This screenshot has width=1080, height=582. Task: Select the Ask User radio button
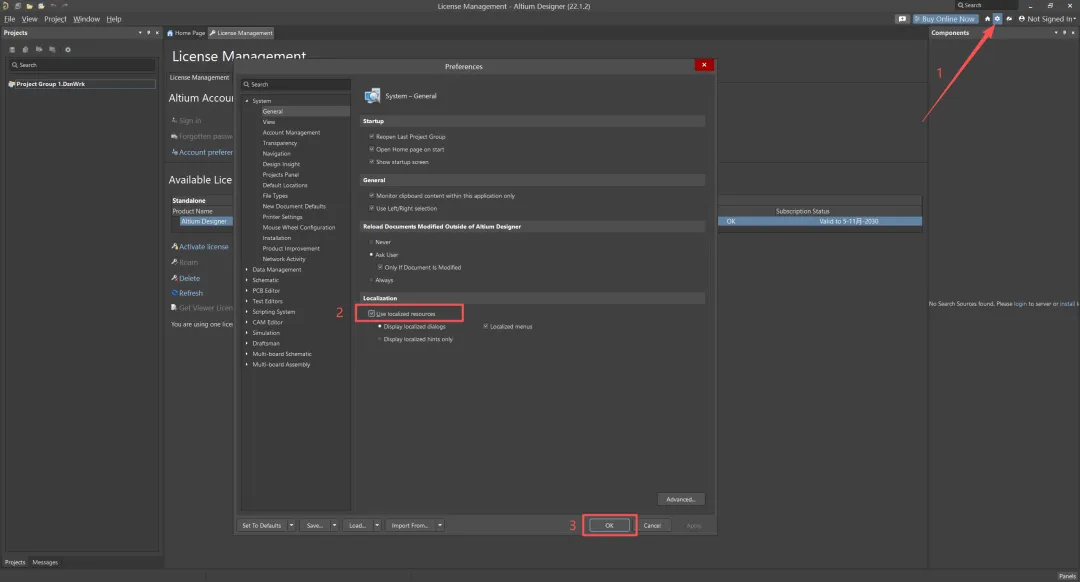[371, 255]
